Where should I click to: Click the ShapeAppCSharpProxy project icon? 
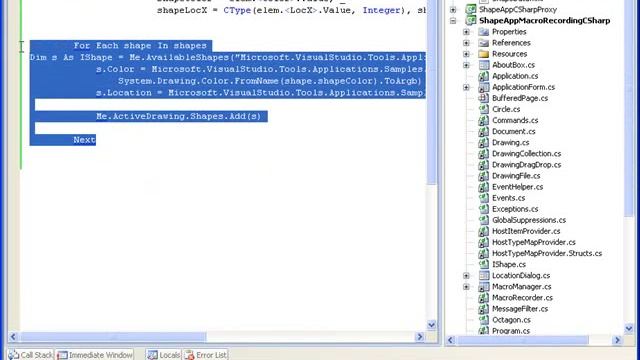click(x=471, y=9)
